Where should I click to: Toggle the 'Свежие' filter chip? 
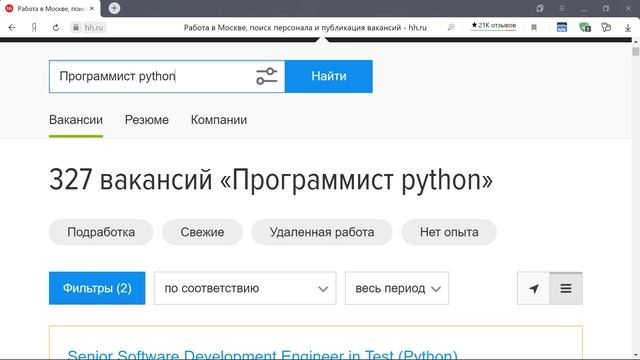tap(202, 232)
